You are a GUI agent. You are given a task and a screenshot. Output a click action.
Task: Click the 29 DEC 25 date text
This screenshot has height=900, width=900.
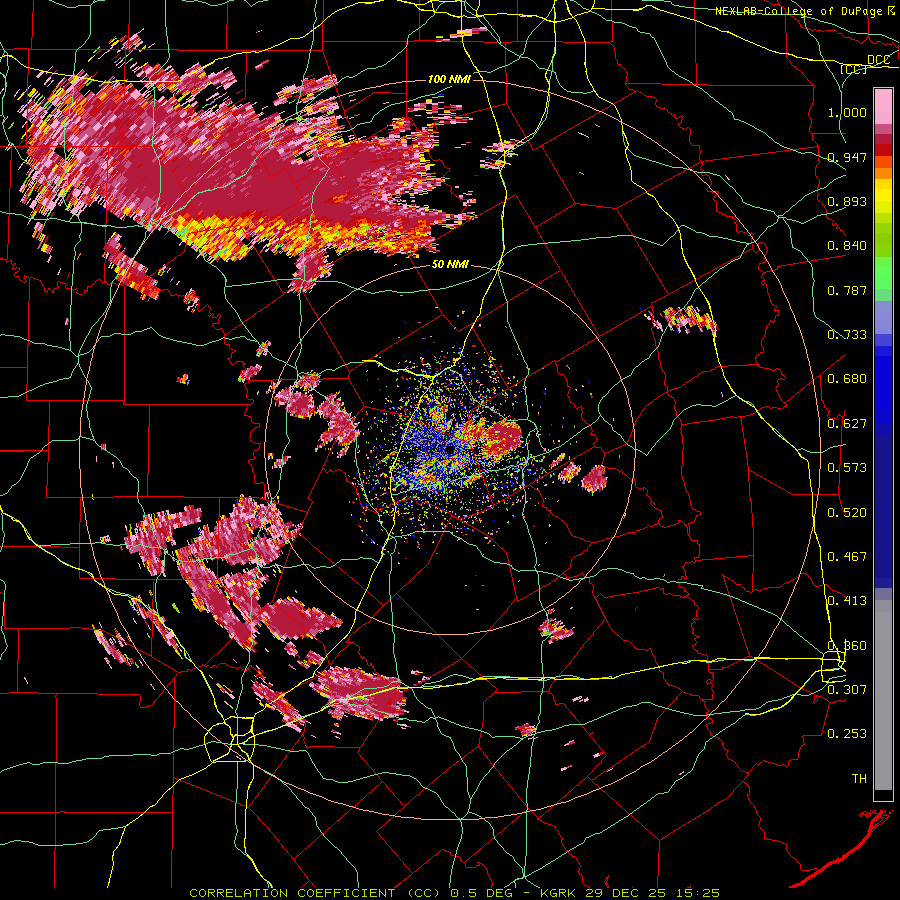coord(627,893)
